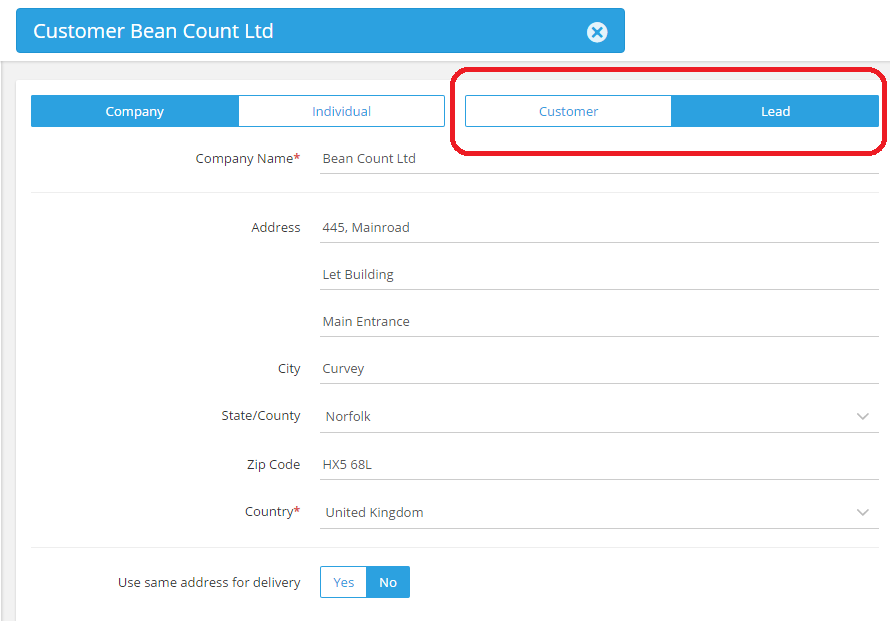Set the contact status to Lead
Screen dimensions: 890x621
[x=775, y=111]
